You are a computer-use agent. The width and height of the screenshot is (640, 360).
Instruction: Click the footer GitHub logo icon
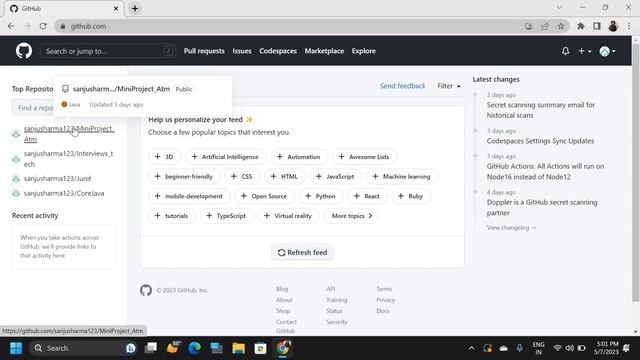pyautogui.click(x=146, y=290)
